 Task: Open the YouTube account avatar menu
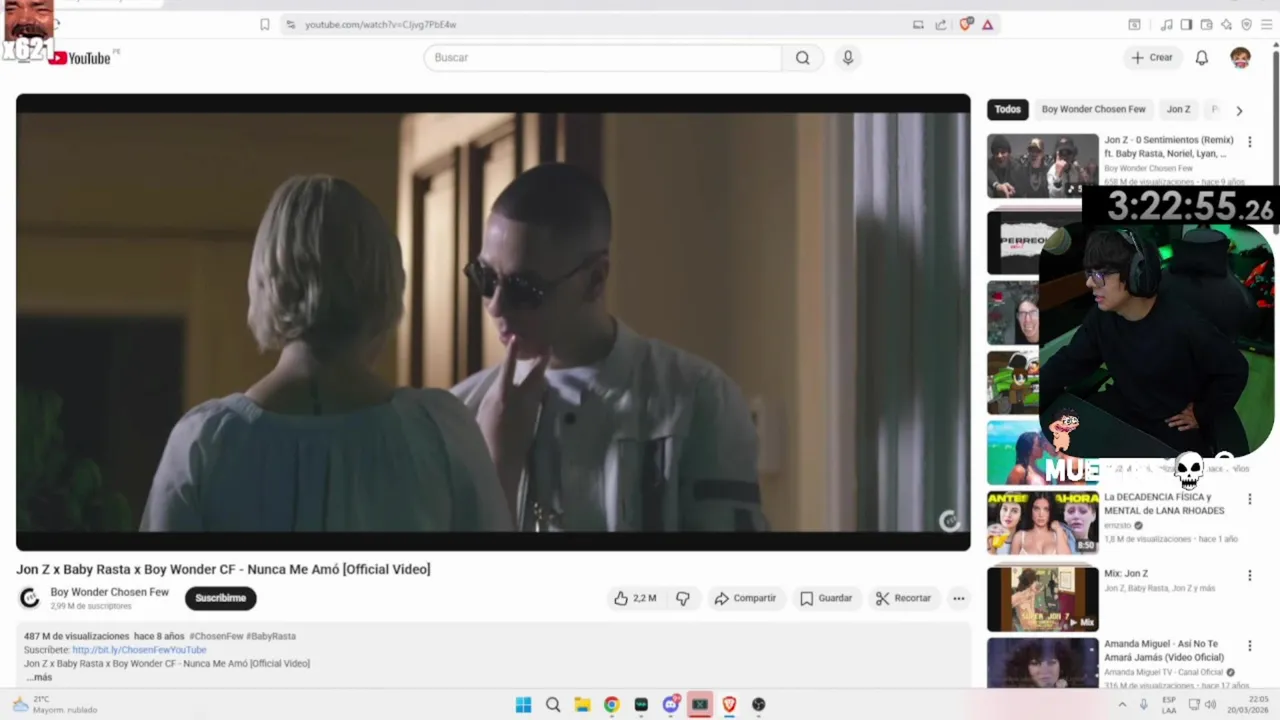[x=1240, y=58]
